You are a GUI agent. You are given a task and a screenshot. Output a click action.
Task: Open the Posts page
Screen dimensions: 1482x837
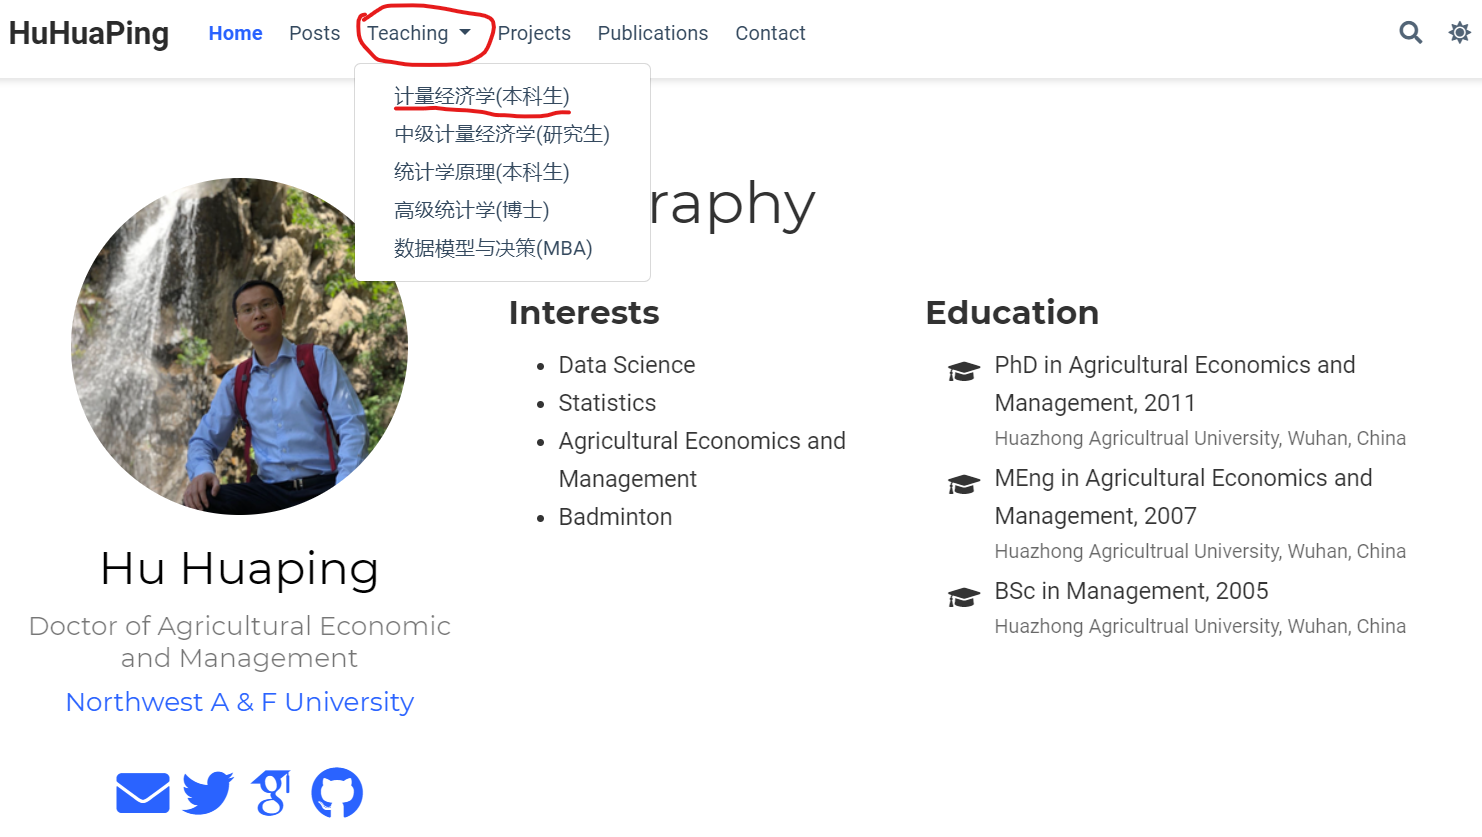[314, 33]
